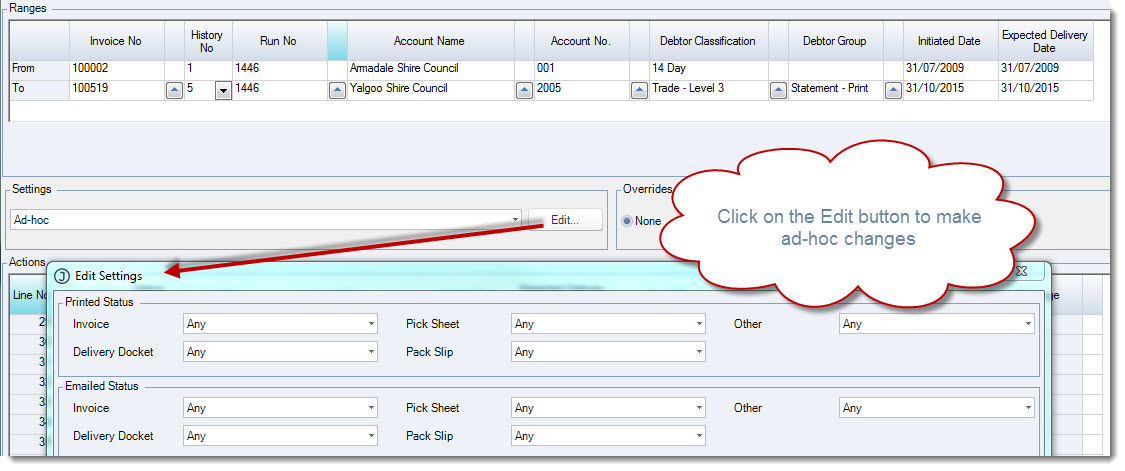Select From Invoice No cell 100002
This screenshot has width=1125, height=471.
(116, 69)
